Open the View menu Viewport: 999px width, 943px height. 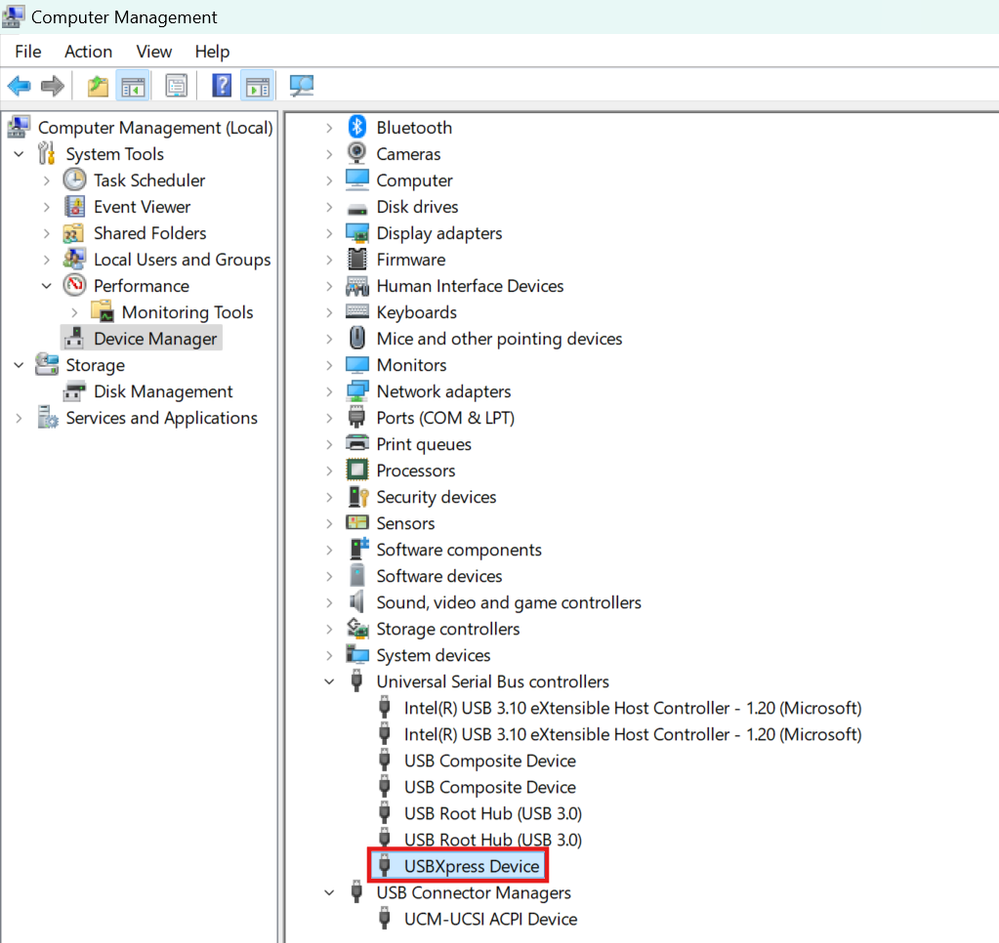pos(153,51)
